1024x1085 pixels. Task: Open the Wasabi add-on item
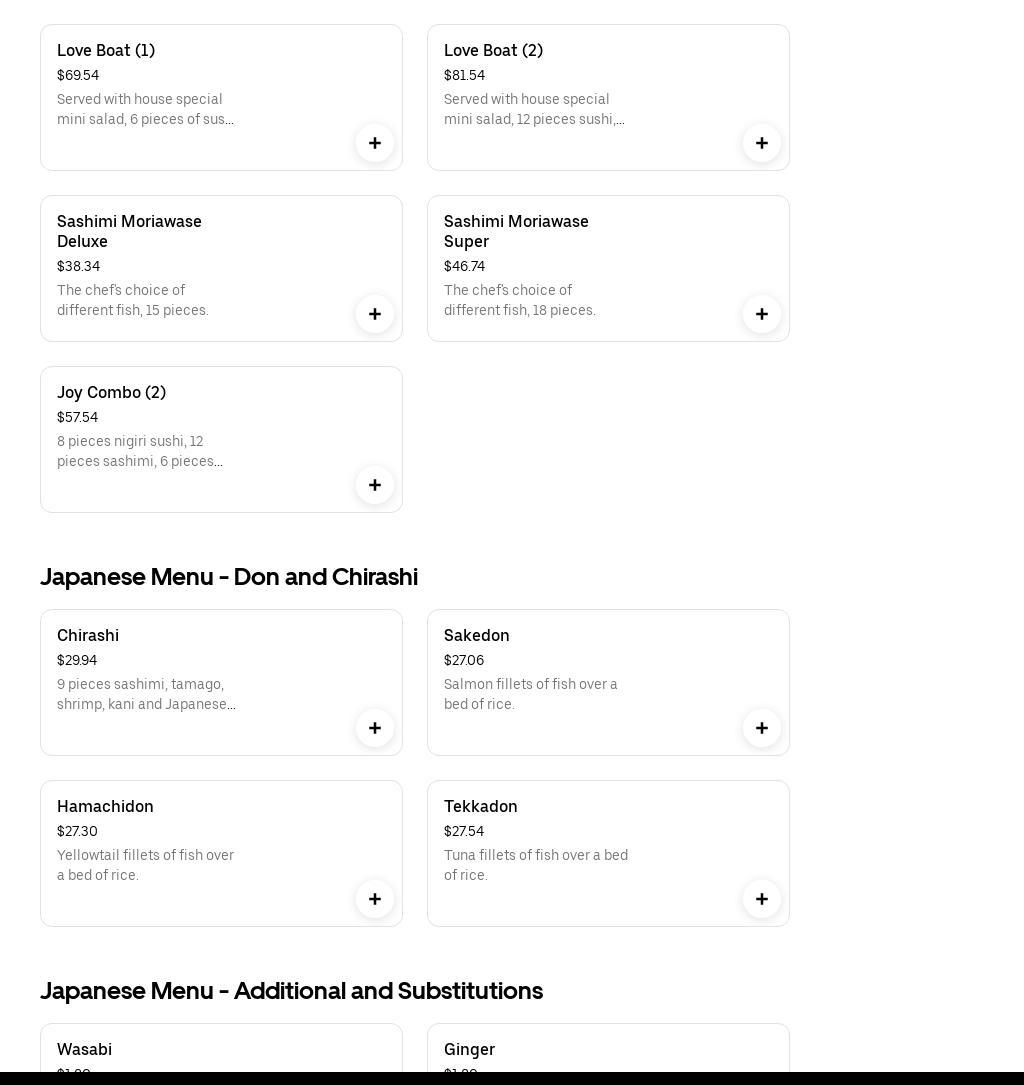click(85, 1049)
